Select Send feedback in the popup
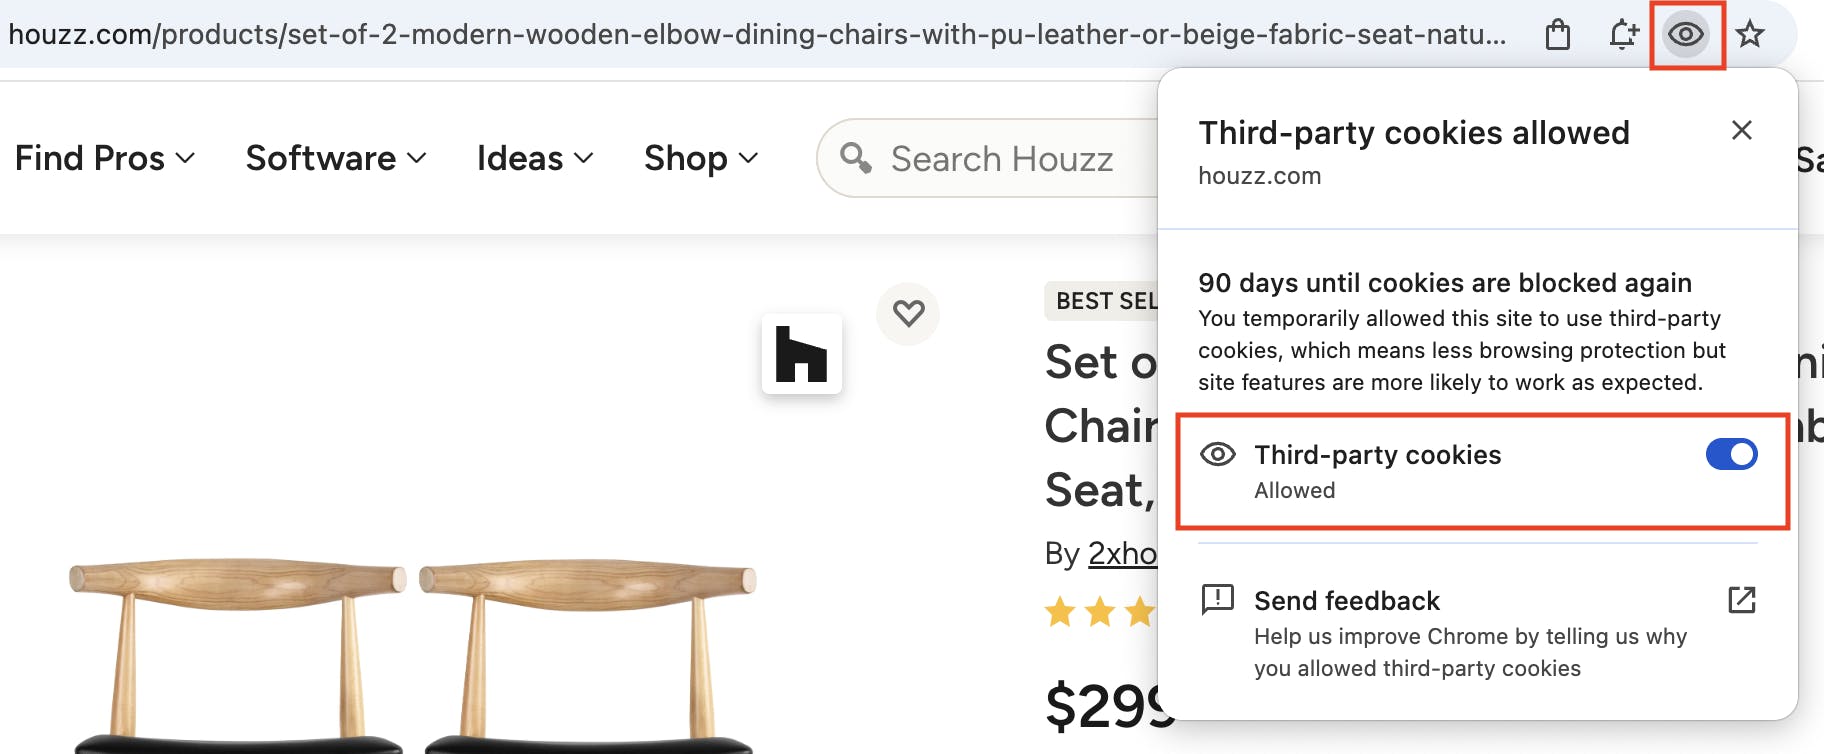1824x754 pixels. pyautogui.click(x=1347, y=601)
